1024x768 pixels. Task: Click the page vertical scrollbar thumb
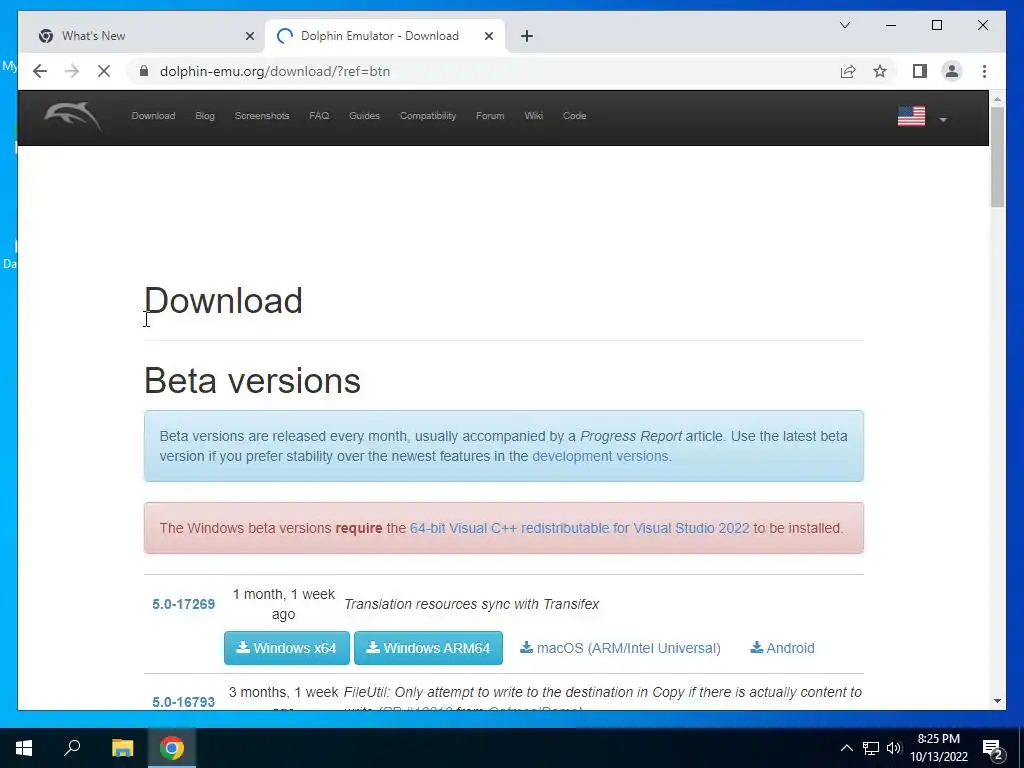(x=997, y=157)
